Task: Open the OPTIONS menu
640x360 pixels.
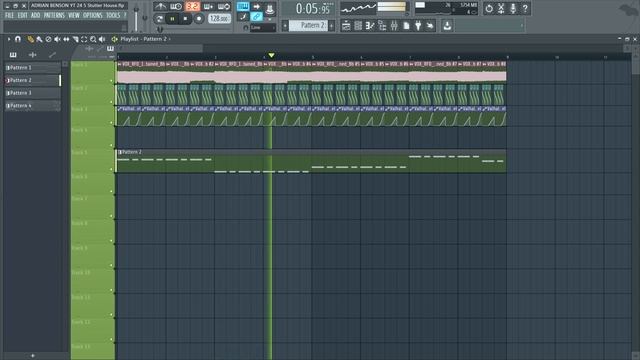Action: point(93,16)
